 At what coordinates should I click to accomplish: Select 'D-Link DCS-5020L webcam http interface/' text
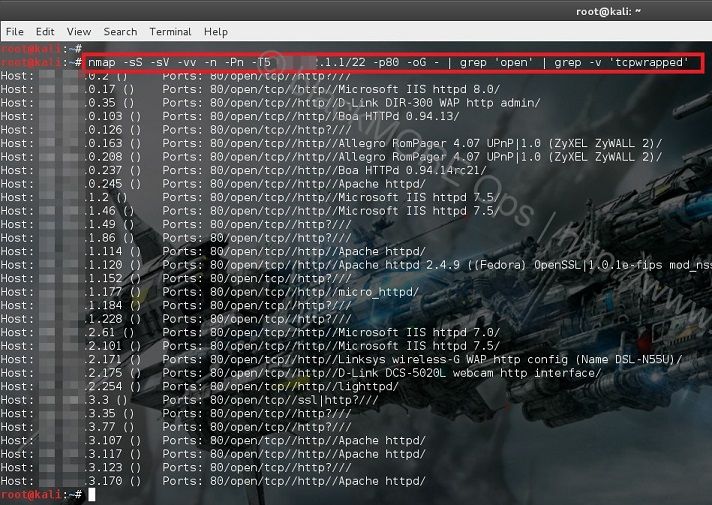click(x=469, y=373)
